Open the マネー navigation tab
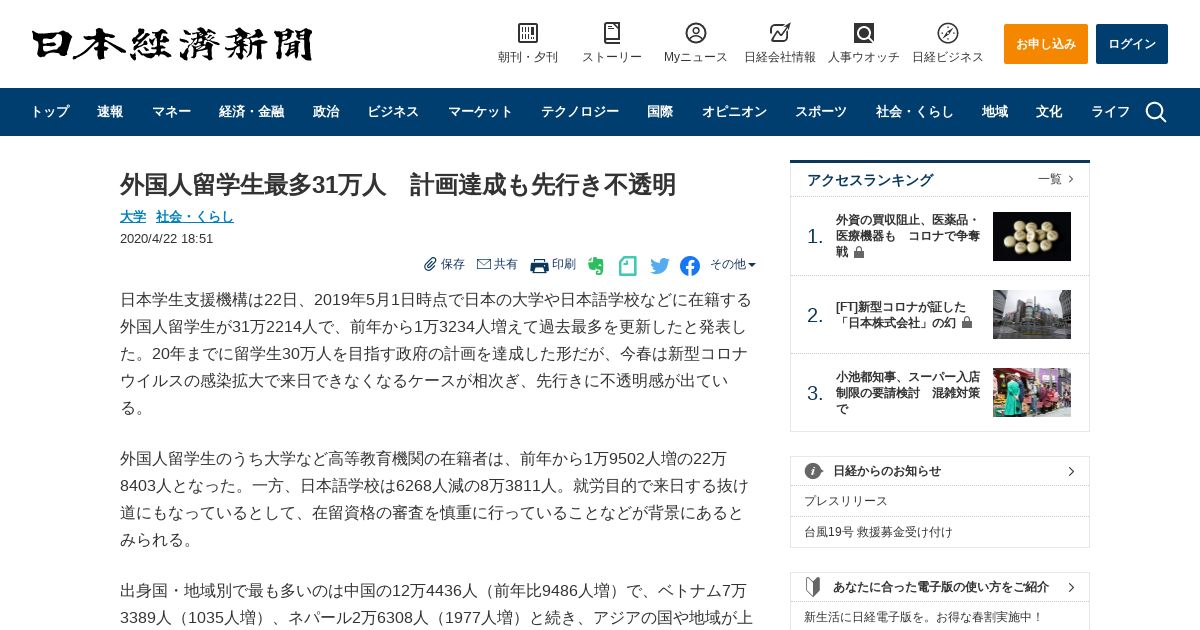This screenshot has height=630, width=1200. click(171, 112)
